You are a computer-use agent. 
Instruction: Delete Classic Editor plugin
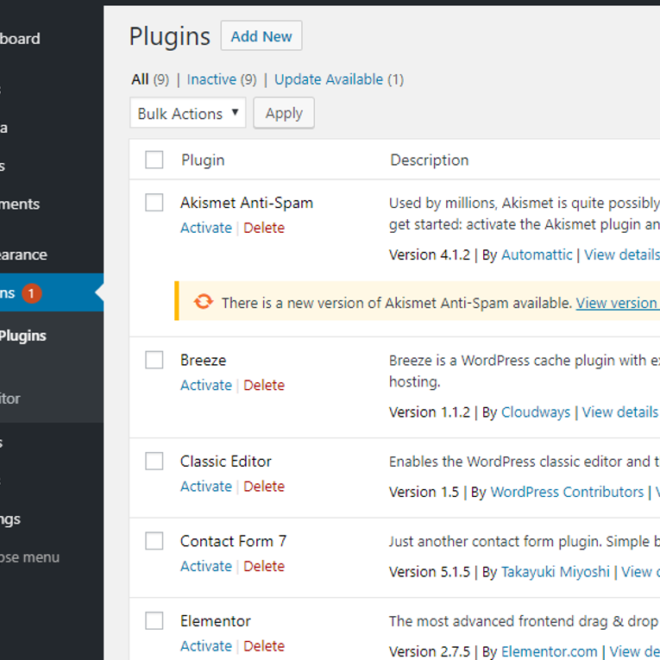coord(264,486)
